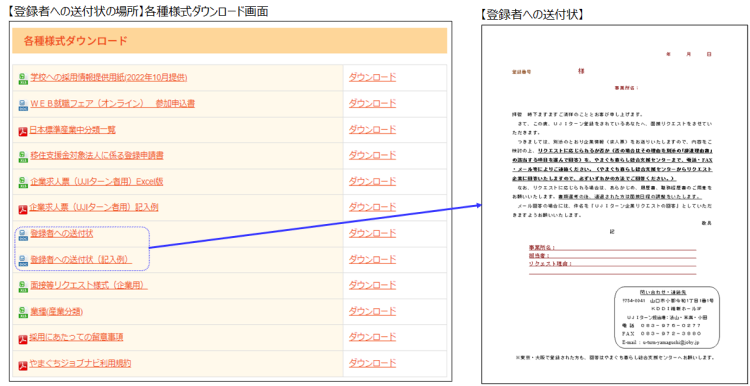Click ダウンロード for 業種(産業分類)
Screen dimensions: 750x386
(372, 311)
